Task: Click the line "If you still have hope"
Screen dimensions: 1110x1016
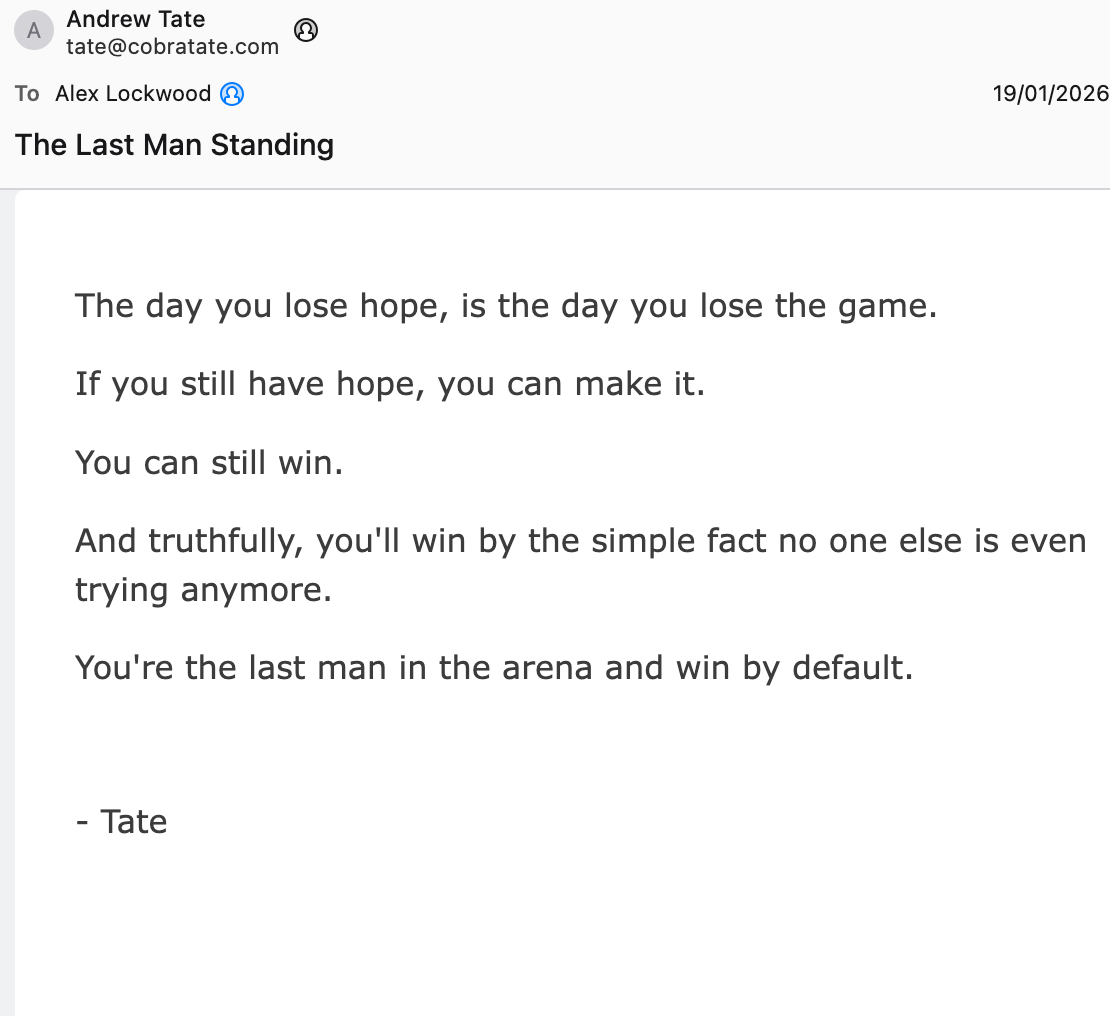Action: pos(390,384)
